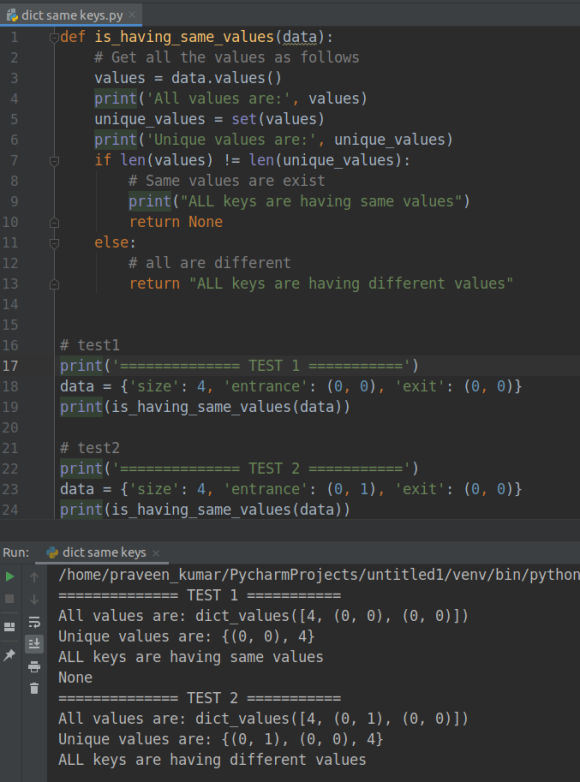Collapse the else block fold on line 11
The width and height of the screenshot is (580, 782).
point(54,243)
